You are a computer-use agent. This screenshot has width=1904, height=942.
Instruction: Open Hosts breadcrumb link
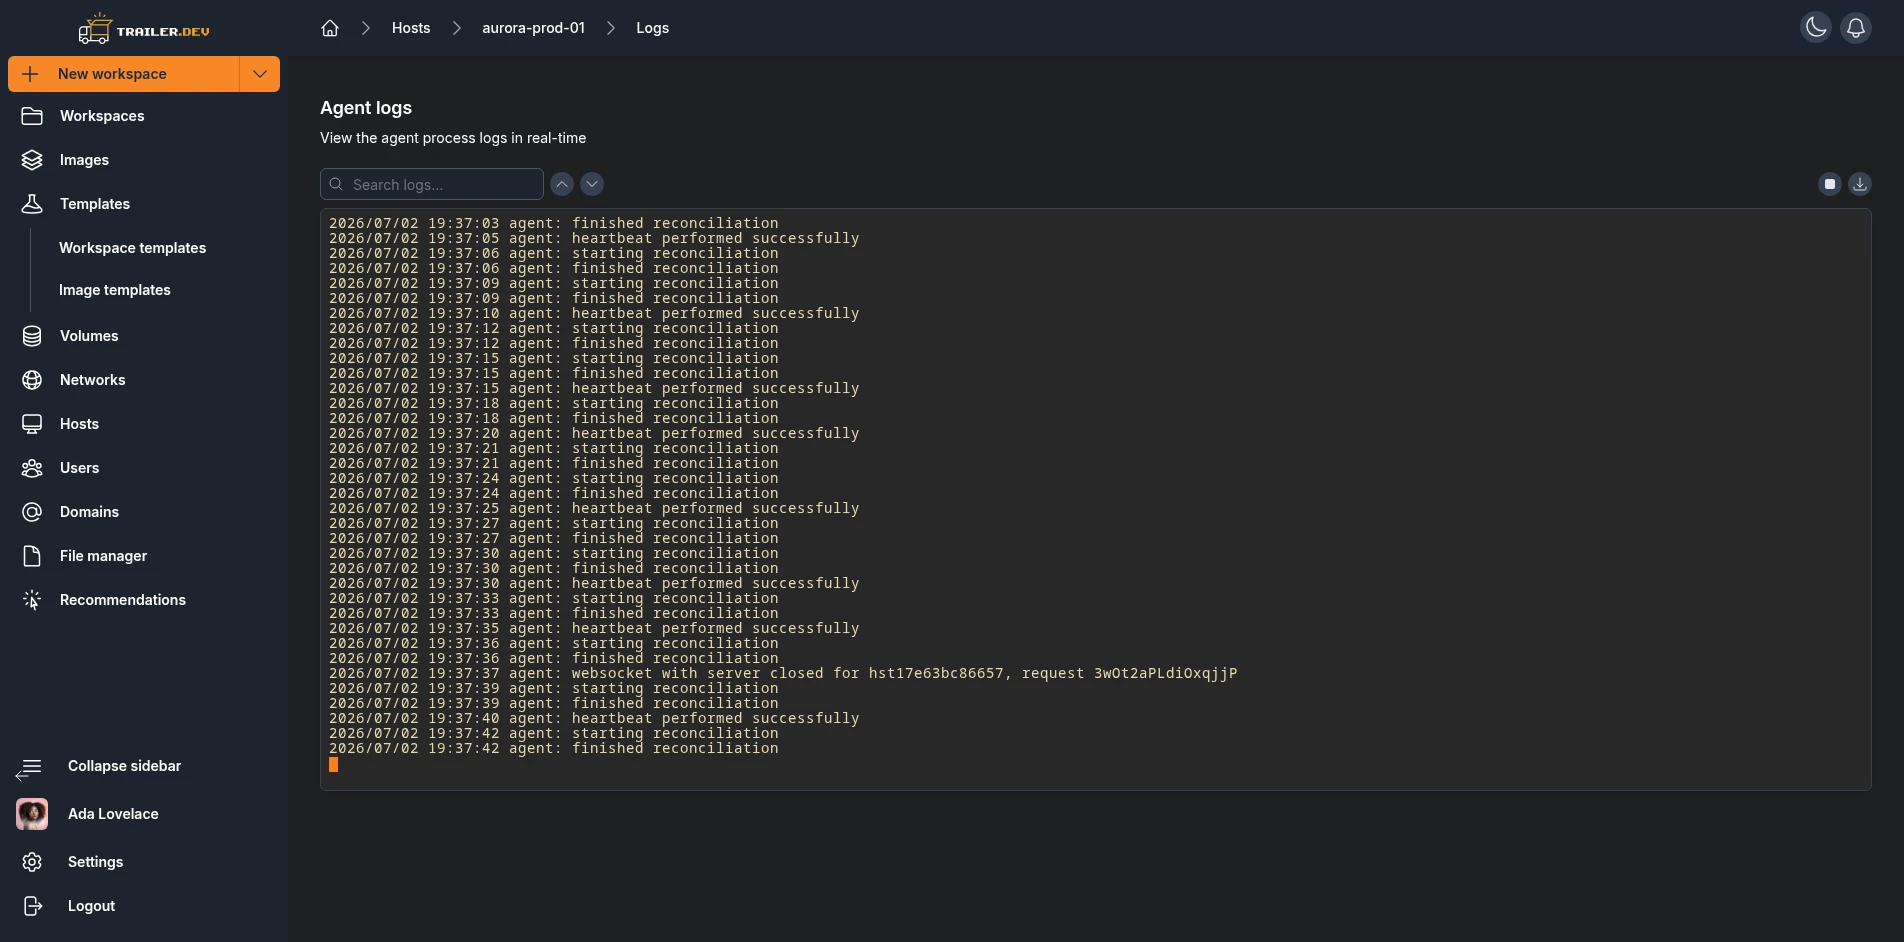(411, 28)
